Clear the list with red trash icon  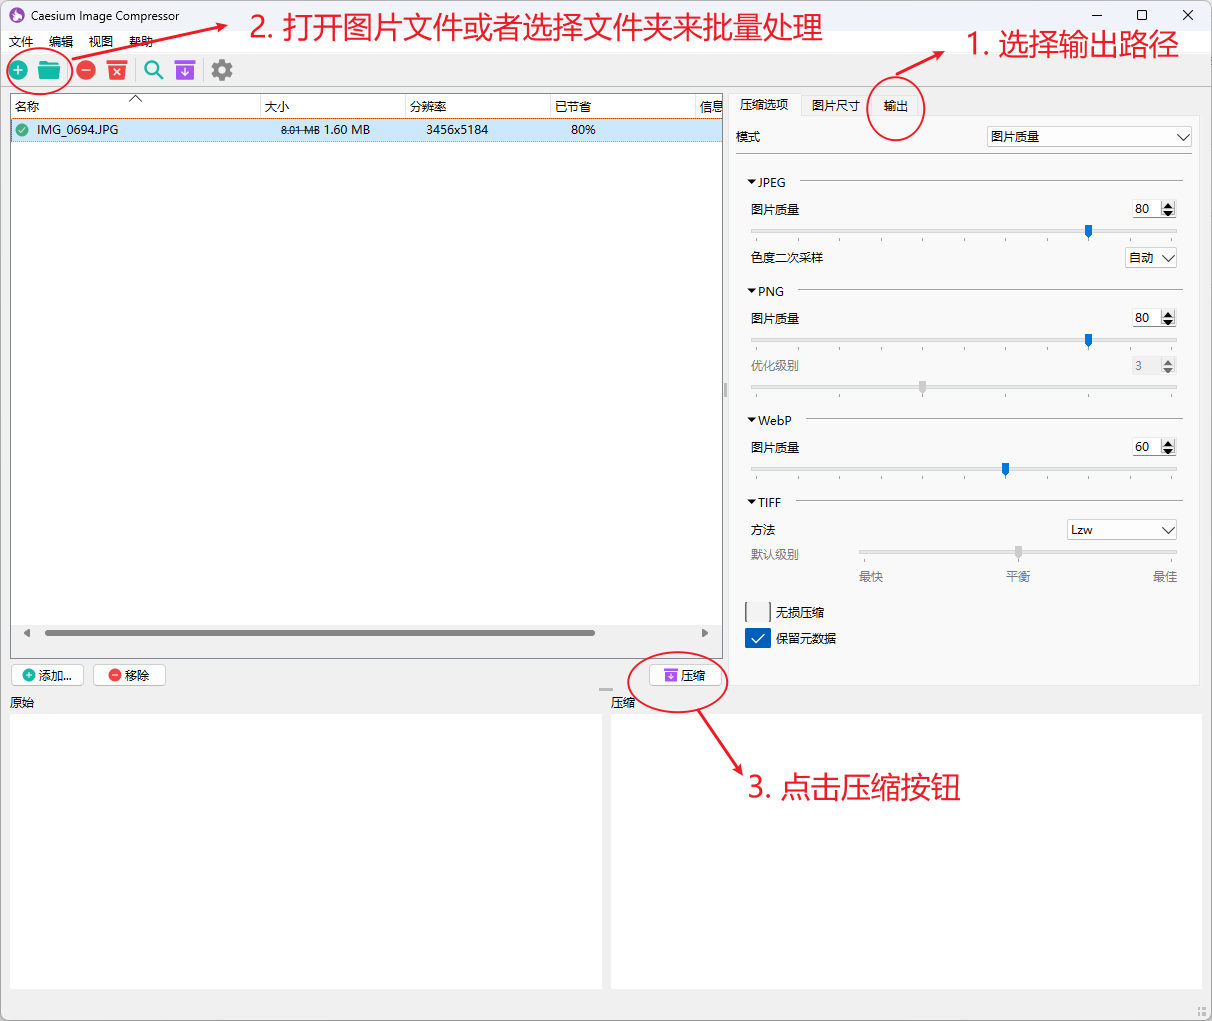tap(117, 70)
